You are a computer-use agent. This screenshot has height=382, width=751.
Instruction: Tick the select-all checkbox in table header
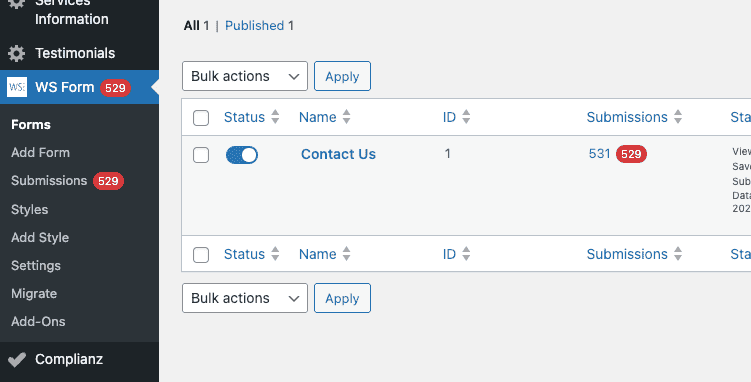click(x=201, y=118)
